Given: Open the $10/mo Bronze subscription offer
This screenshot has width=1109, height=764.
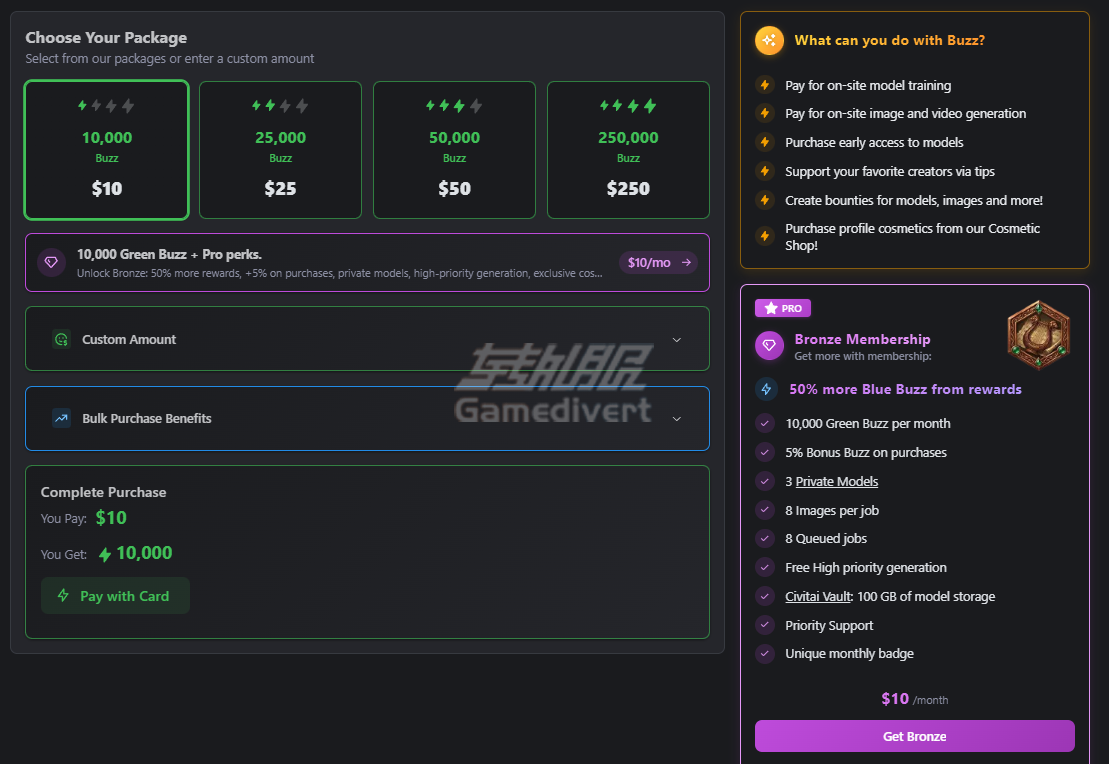Looking at the screenshot, I should (658, 262).
